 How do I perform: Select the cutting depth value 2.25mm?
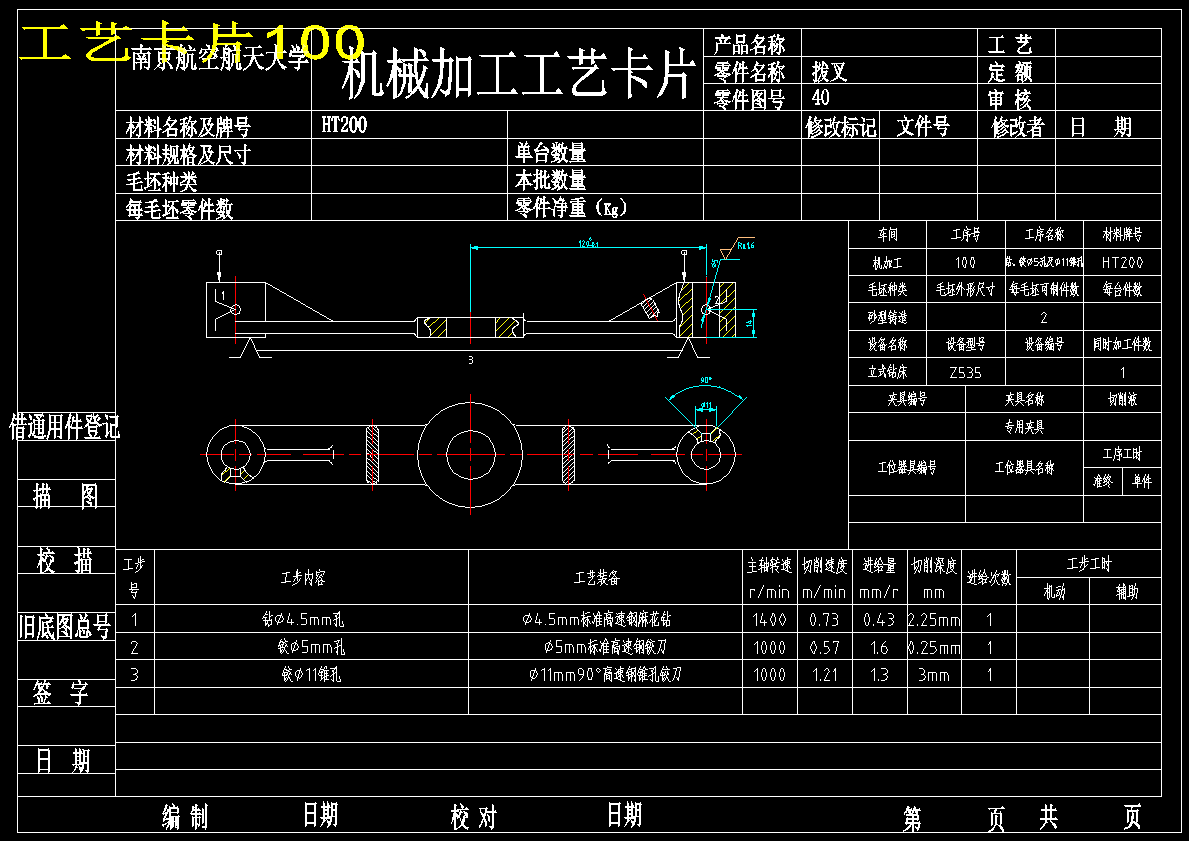pos(934,620)
